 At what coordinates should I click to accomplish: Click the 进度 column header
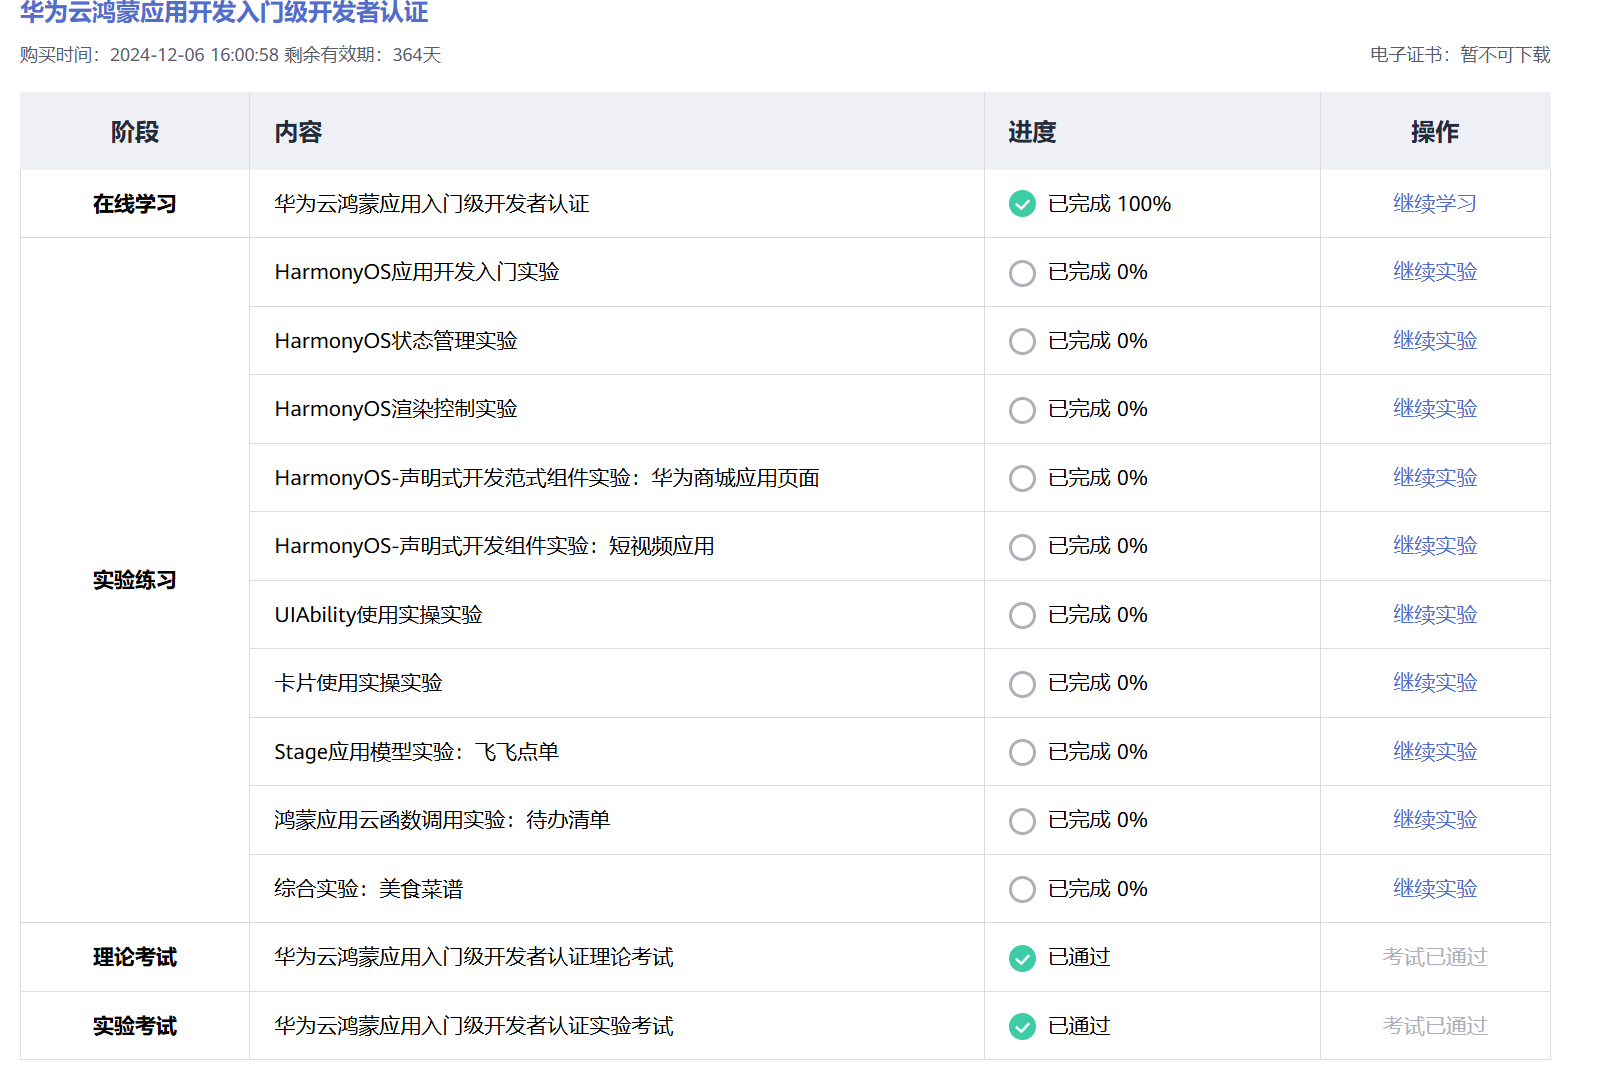pos(1152,131)
